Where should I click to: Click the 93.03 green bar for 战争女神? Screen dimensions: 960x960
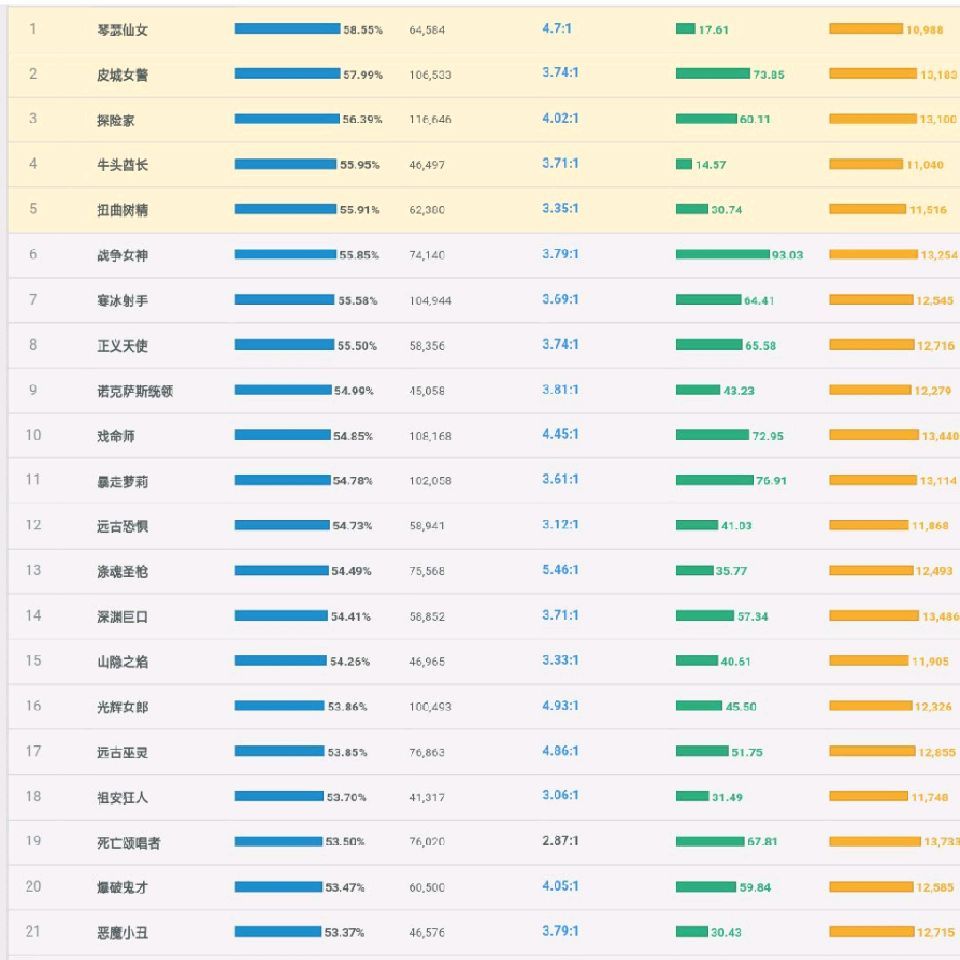(x=722, y=254)
